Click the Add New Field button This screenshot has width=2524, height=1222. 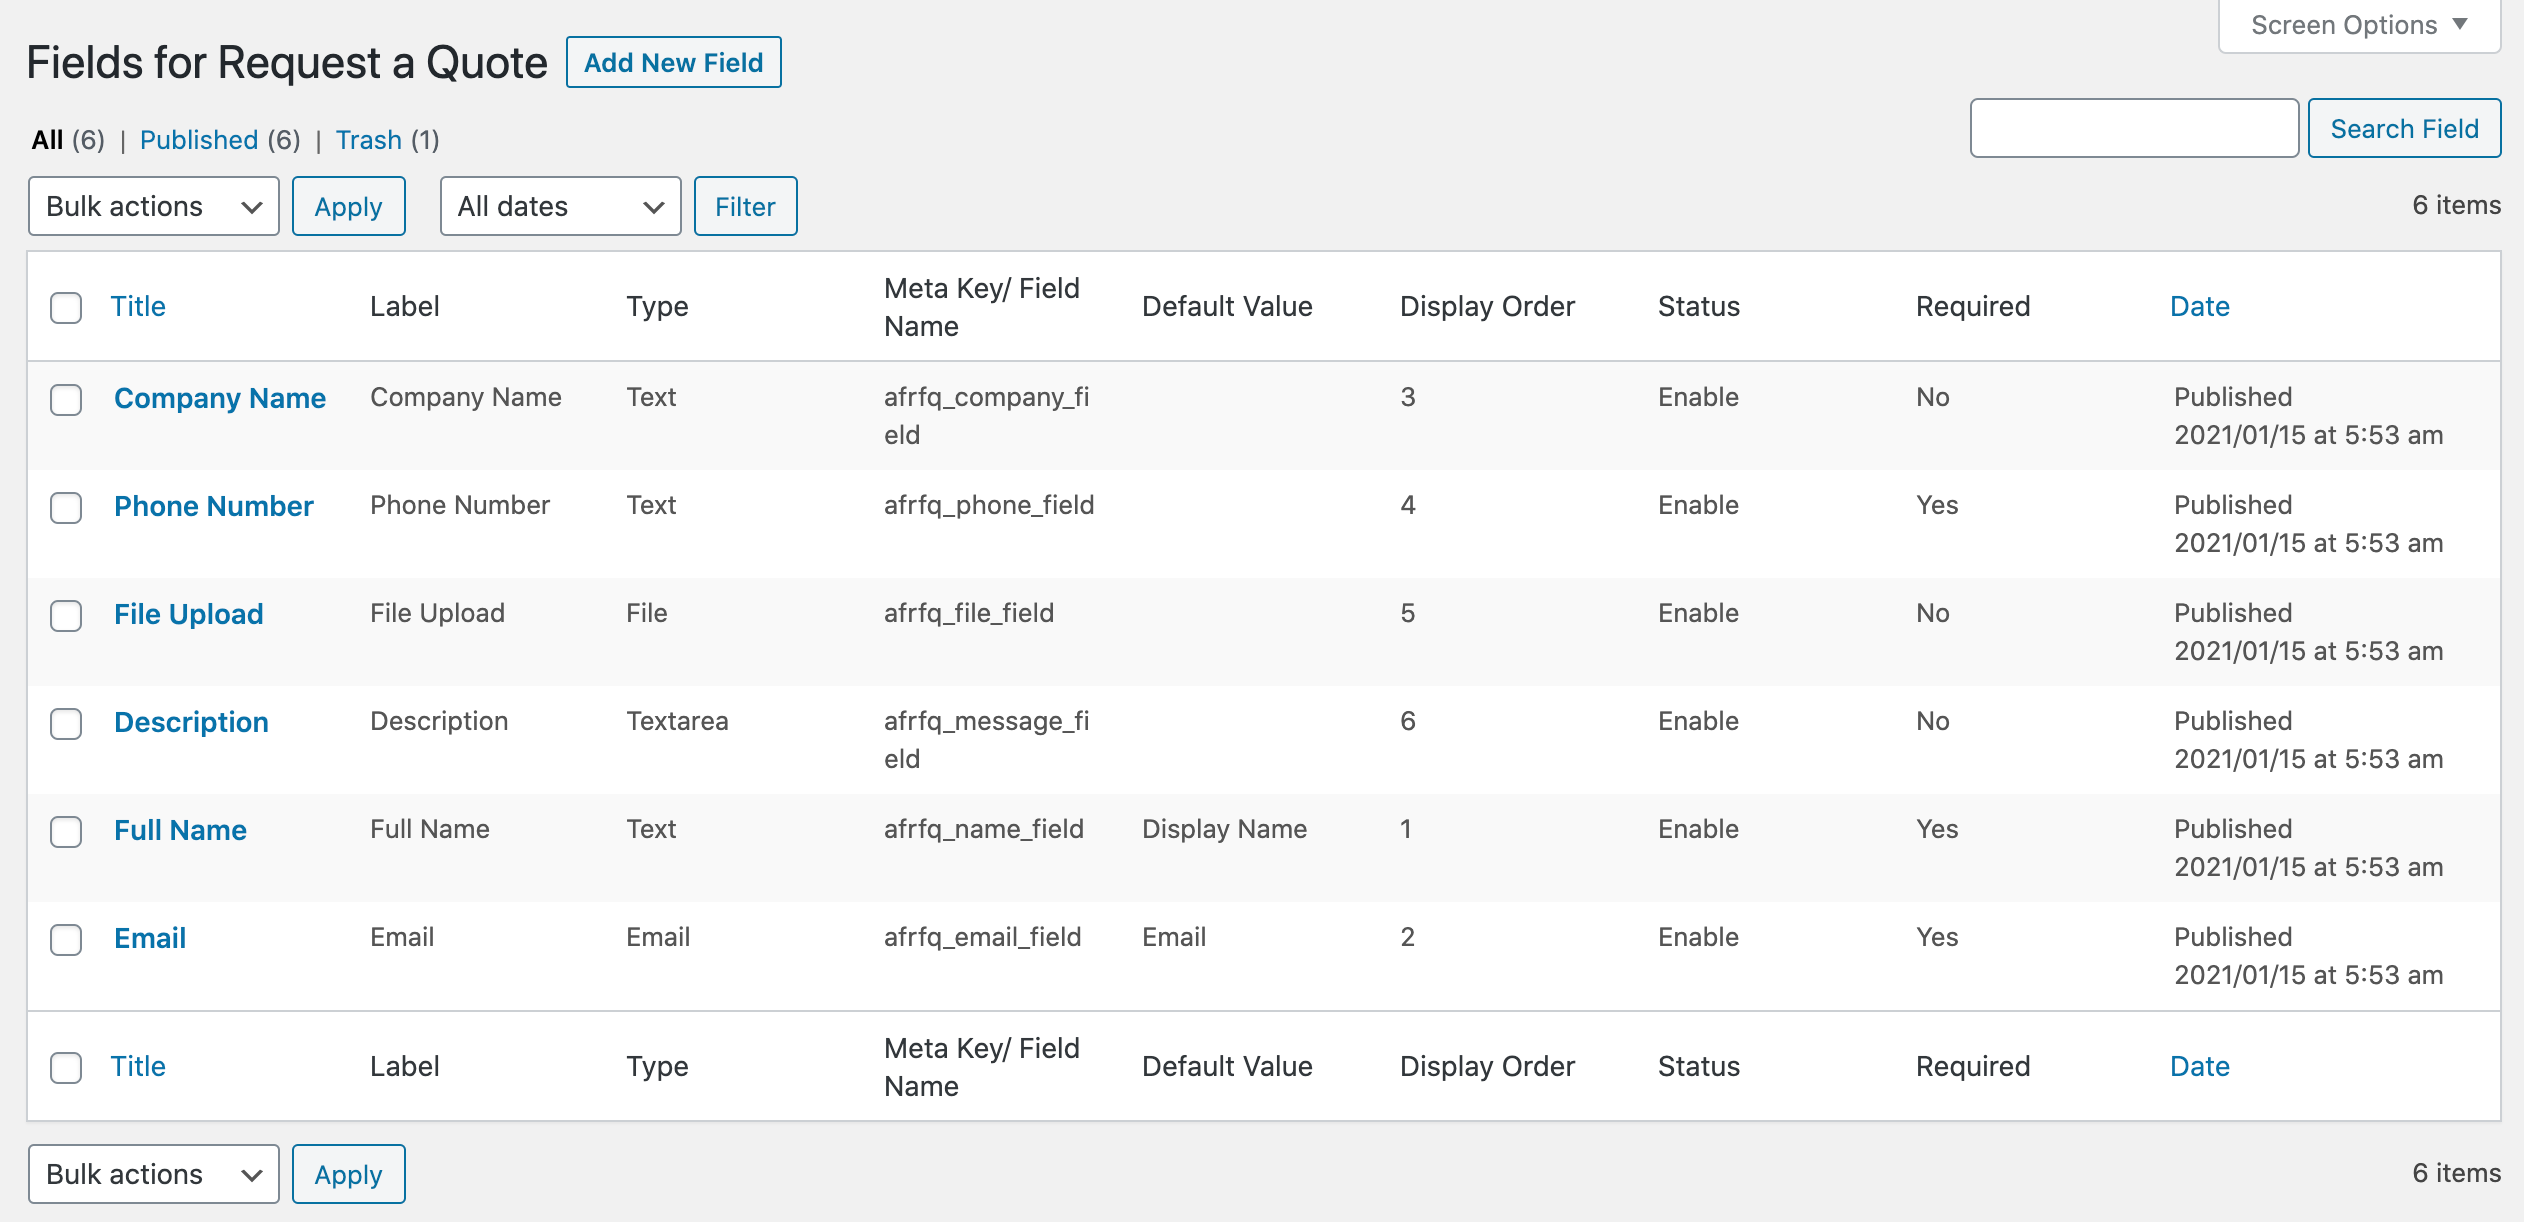click(673, 62)
